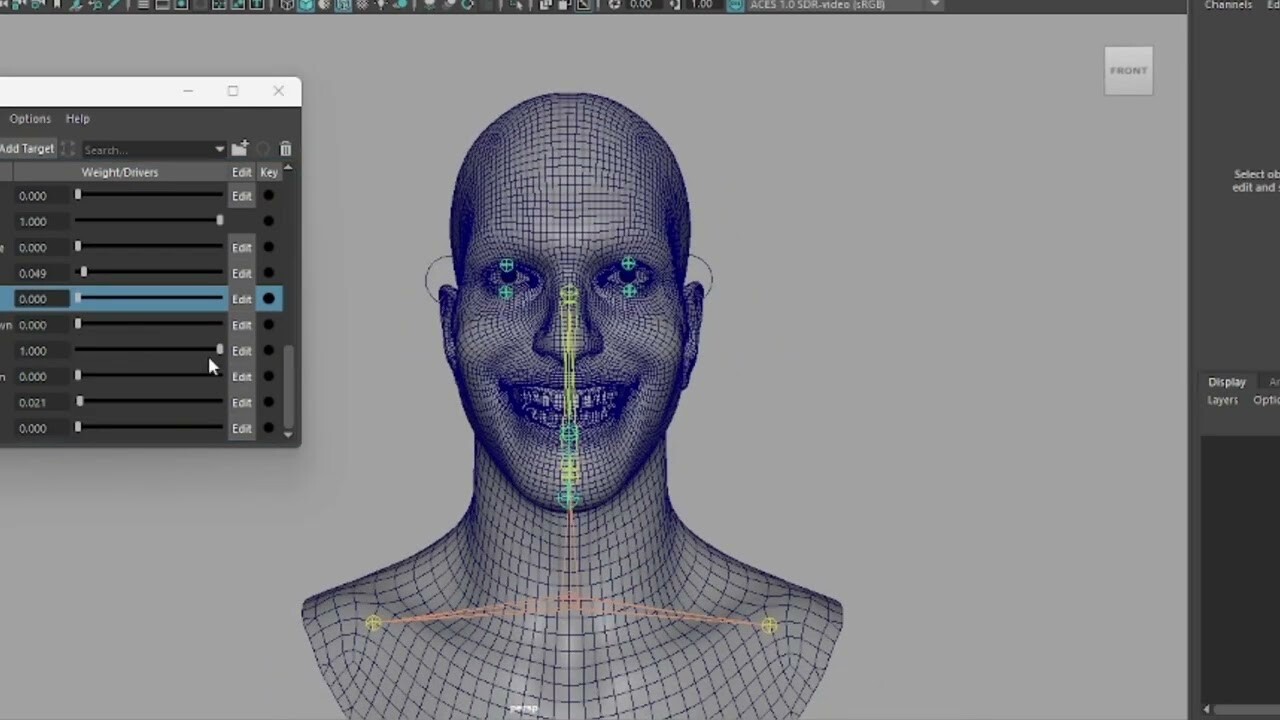
Task: Open the Options menu in Shape Editor
Action: click(x=29, y=118)
